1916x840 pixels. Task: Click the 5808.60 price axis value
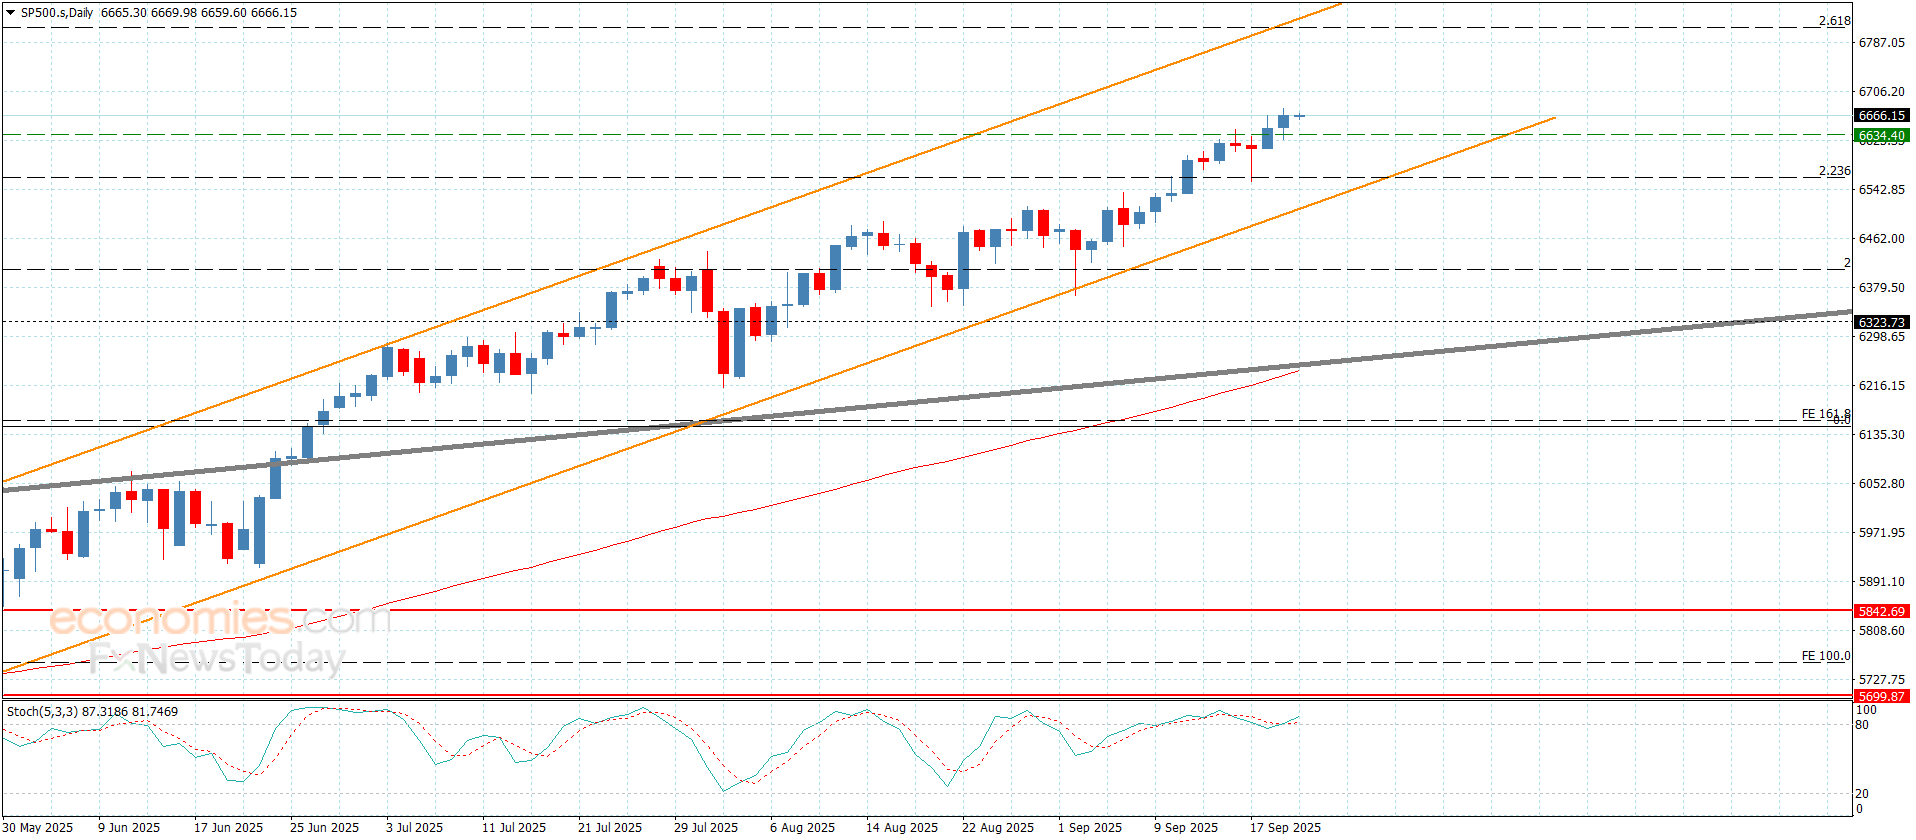pos(1881,631)
